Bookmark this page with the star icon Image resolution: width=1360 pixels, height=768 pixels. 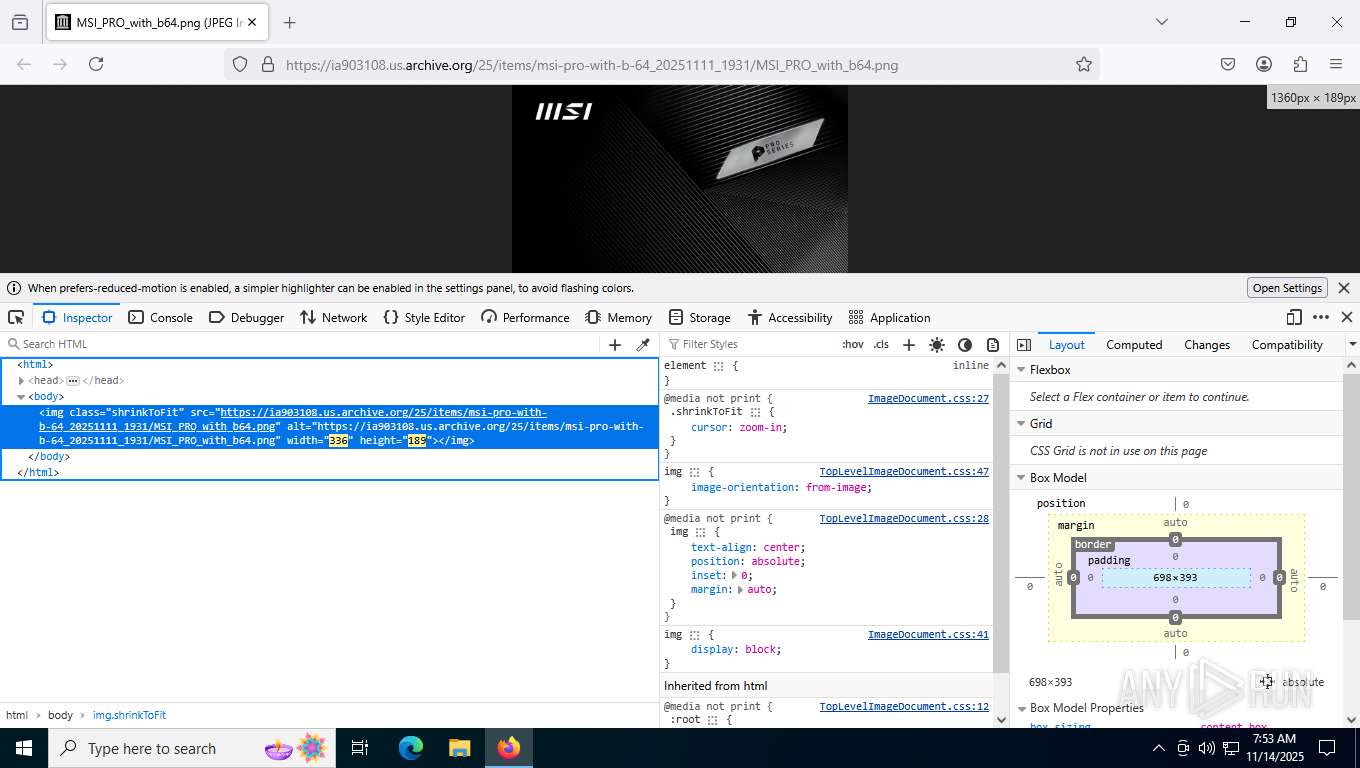click(1084, 64)
